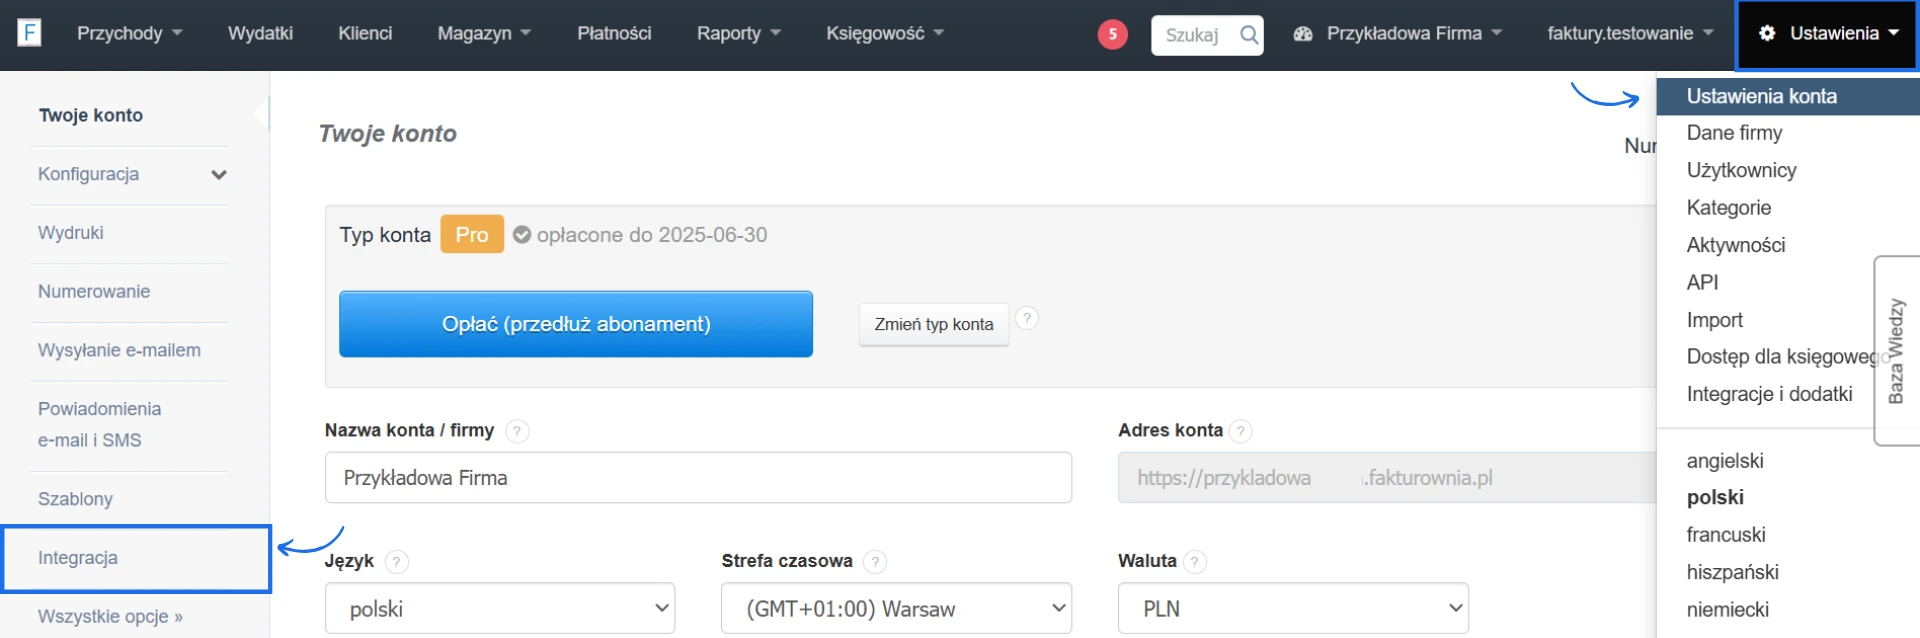
Task: Open the Raporty dropdown menu
Action: pos(738,33)
